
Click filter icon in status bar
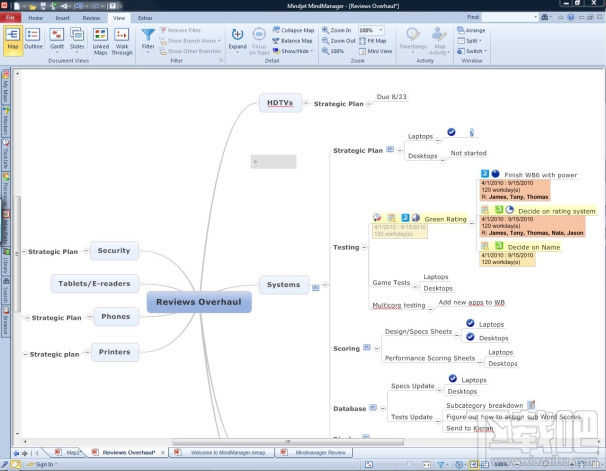(x=440, y=464)
